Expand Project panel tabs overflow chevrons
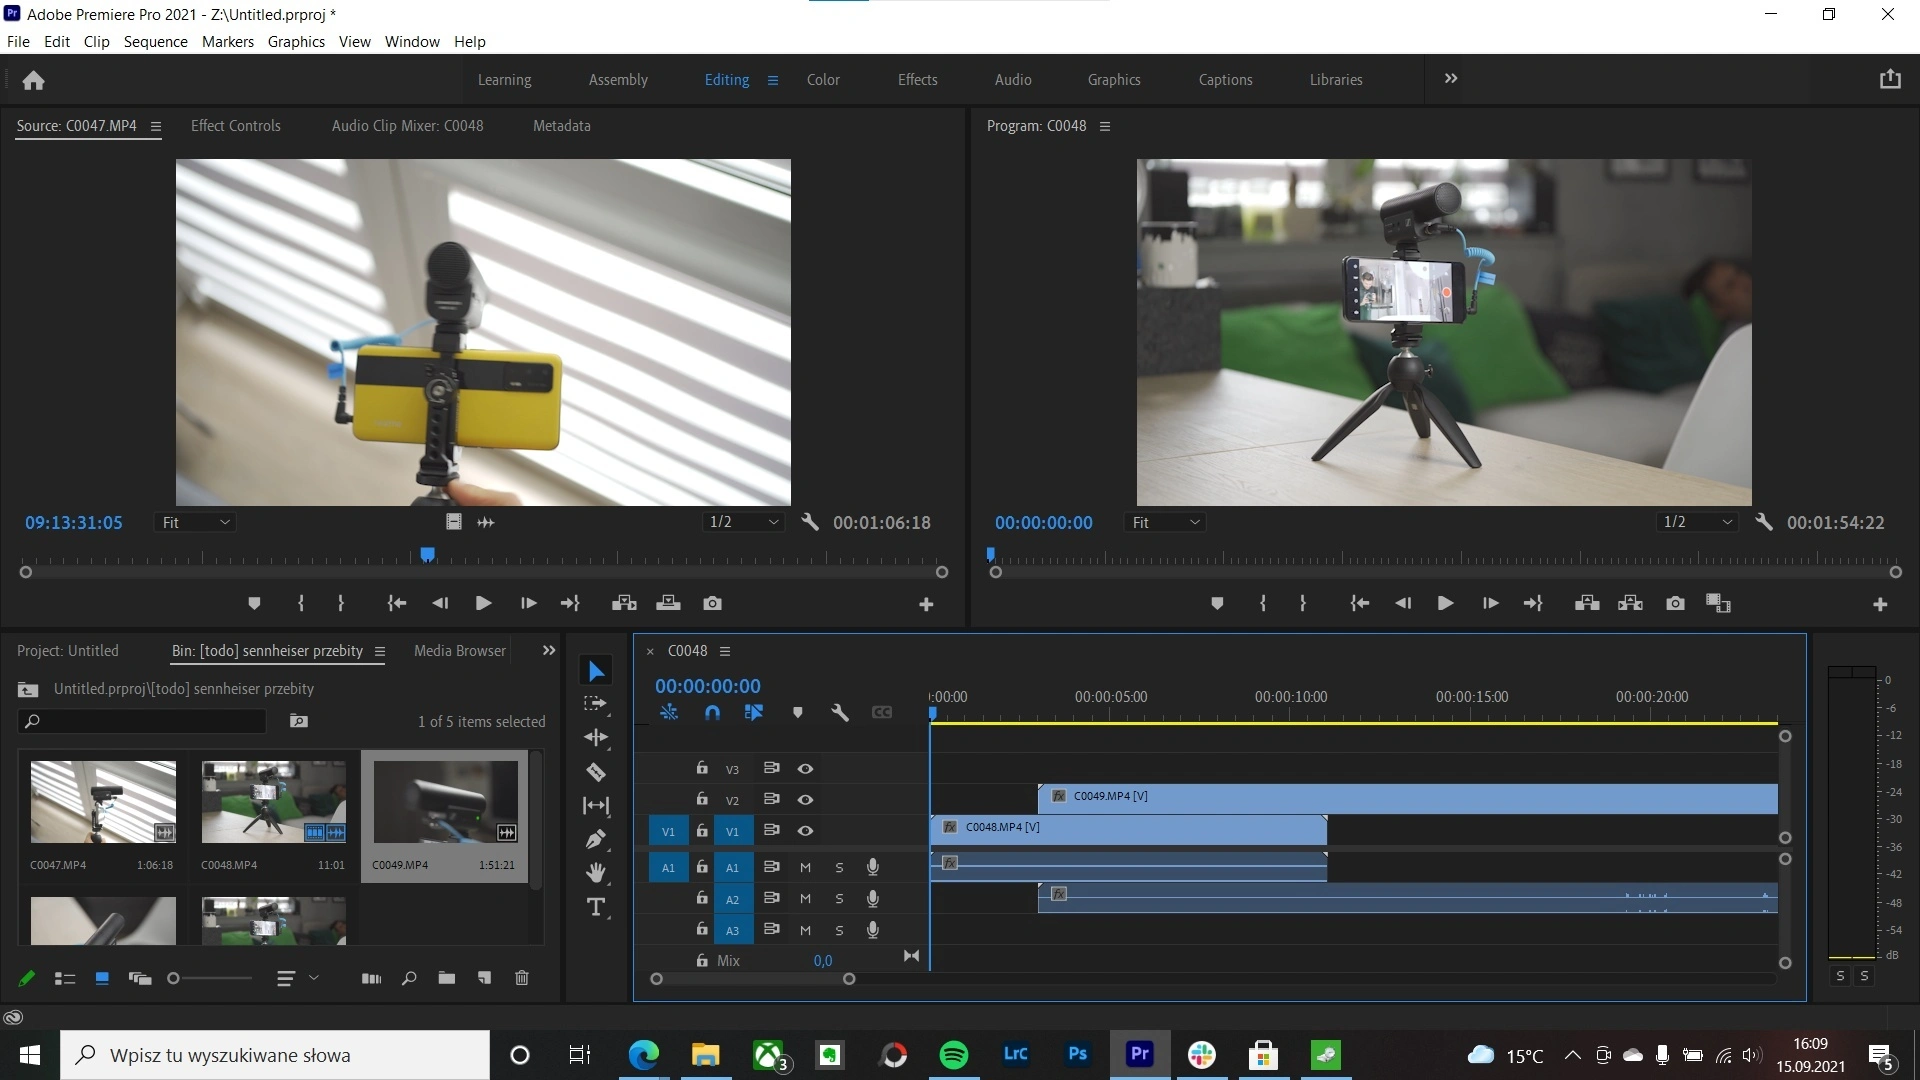 click(548, 650)
